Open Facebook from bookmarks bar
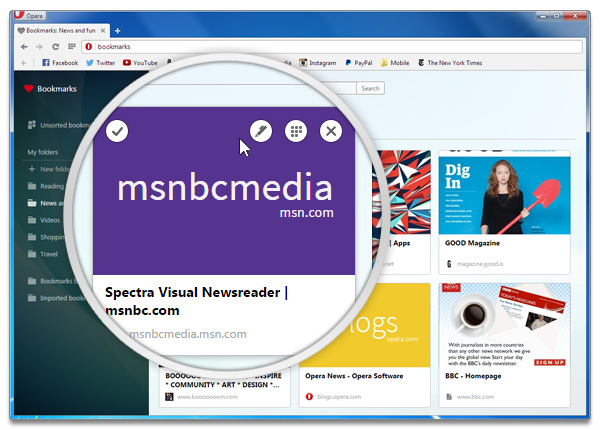Image resolution: width=600 pixels, height=430 pixels. (x=59, y=63)
